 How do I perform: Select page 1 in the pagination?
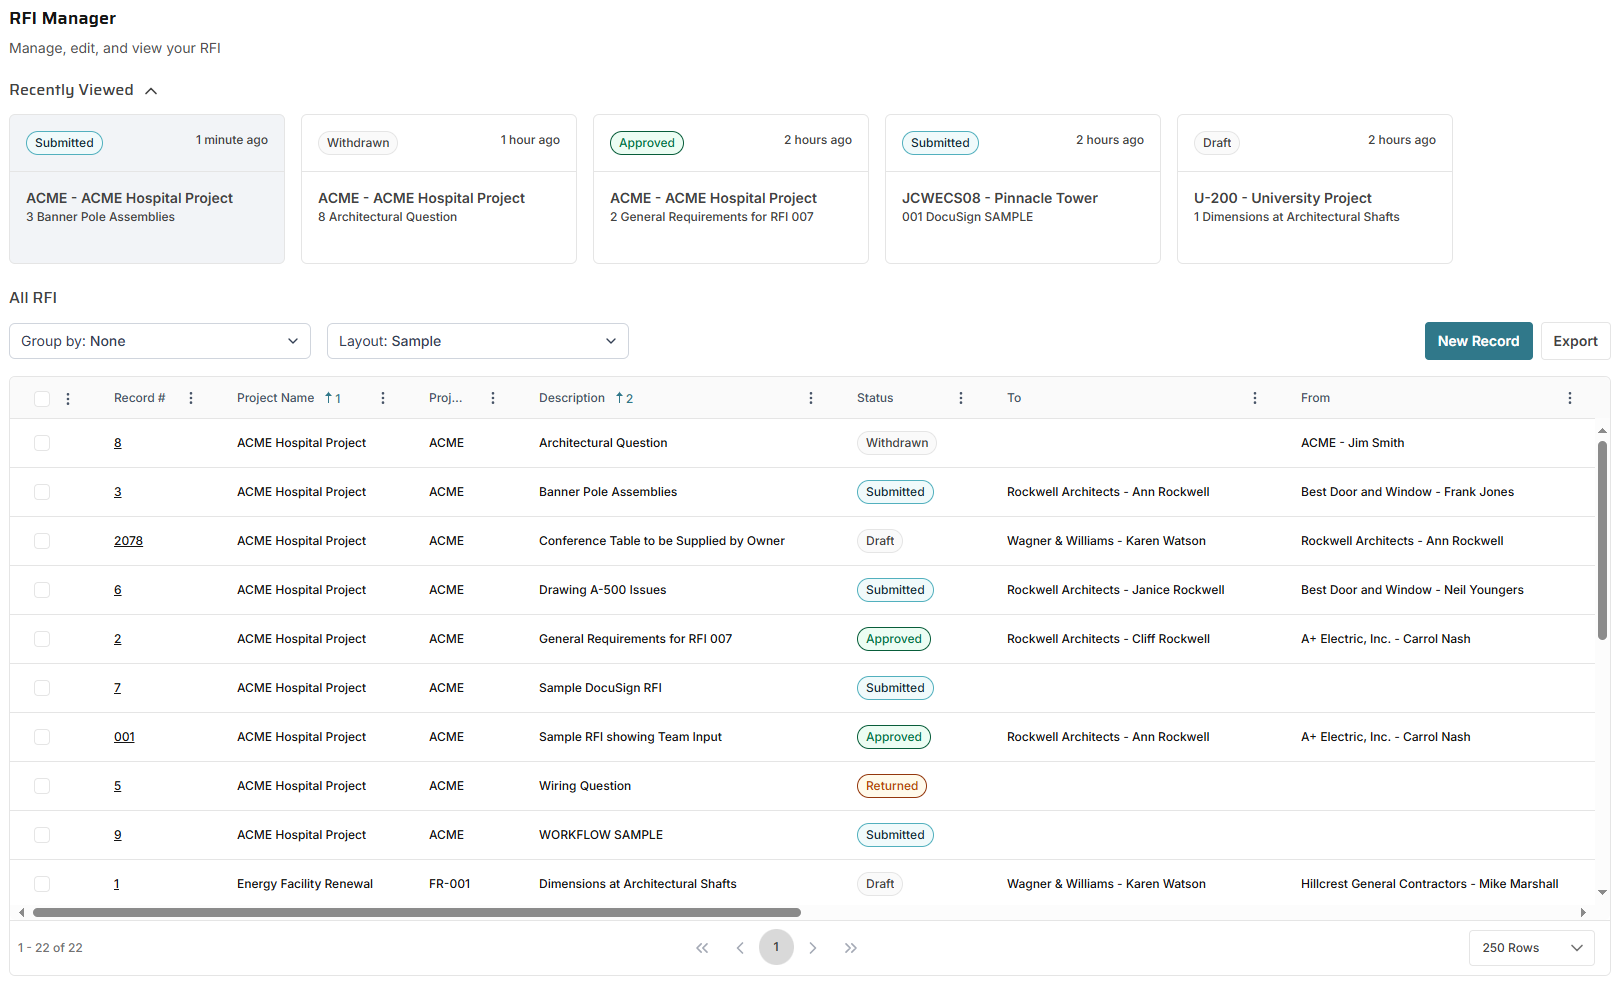[776, 947]
